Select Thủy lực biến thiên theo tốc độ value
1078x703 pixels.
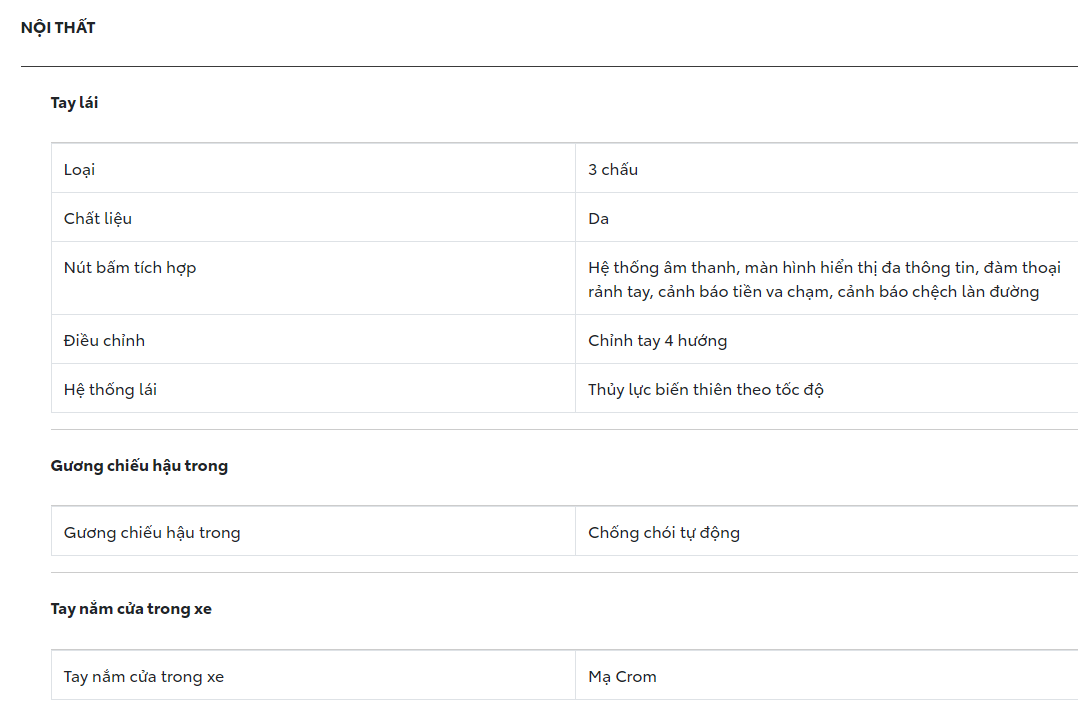(706, 390)
